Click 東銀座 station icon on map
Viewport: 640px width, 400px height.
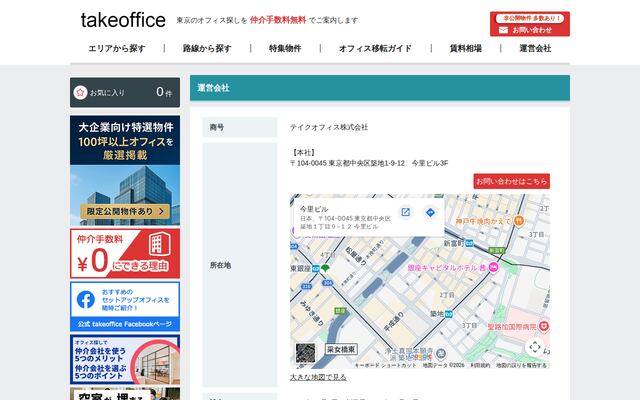316,269
